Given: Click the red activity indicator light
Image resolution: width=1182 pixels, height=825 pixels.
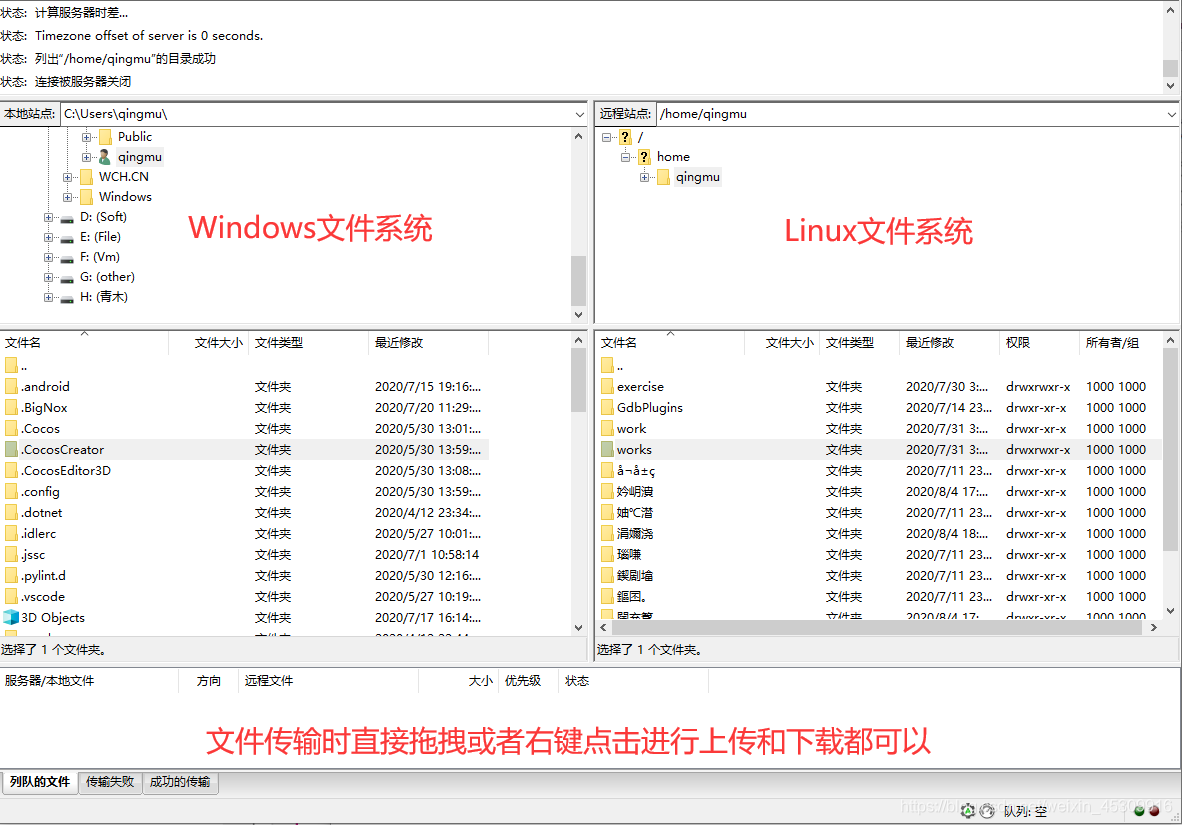Looking at the screenshot, I should (x=1154, y=811).
